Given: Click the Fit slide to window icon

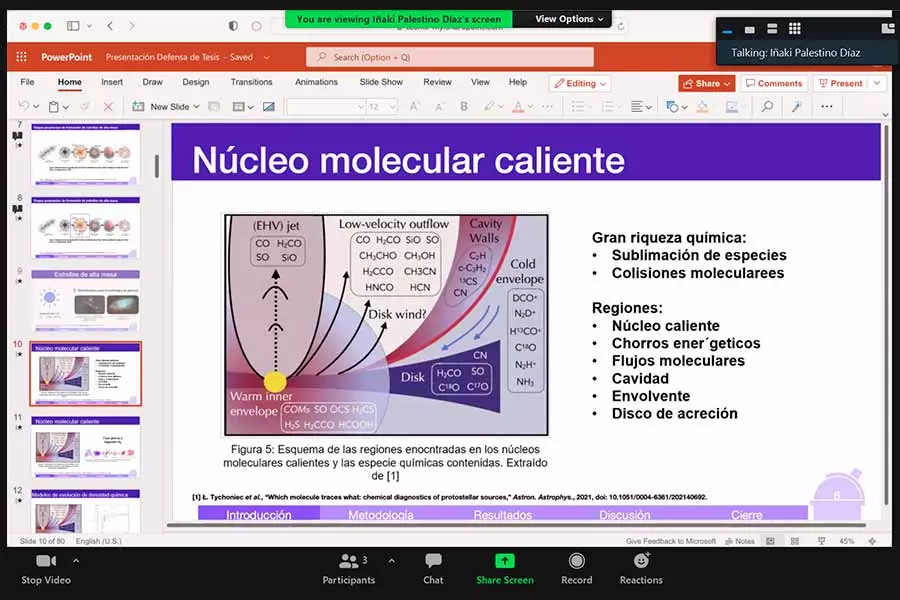Looking at the screenshot, I should click(872, 541).
